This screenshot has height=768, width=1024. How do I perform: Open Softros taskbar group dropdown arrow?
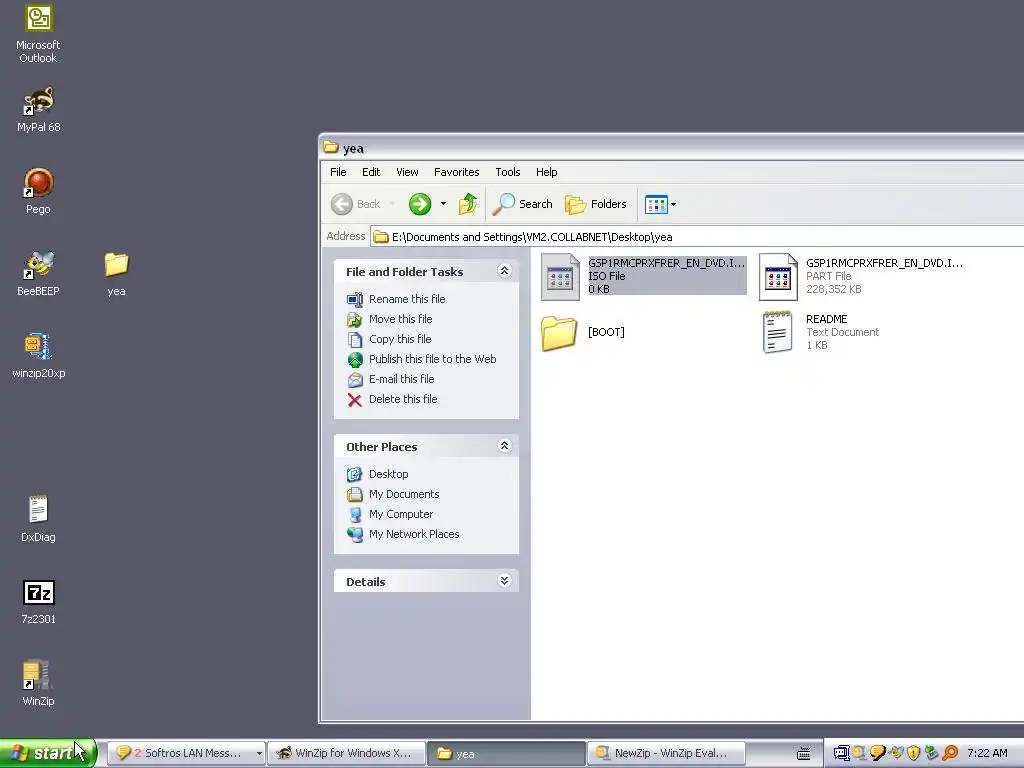pyautogui.click(x=259, y=754)
